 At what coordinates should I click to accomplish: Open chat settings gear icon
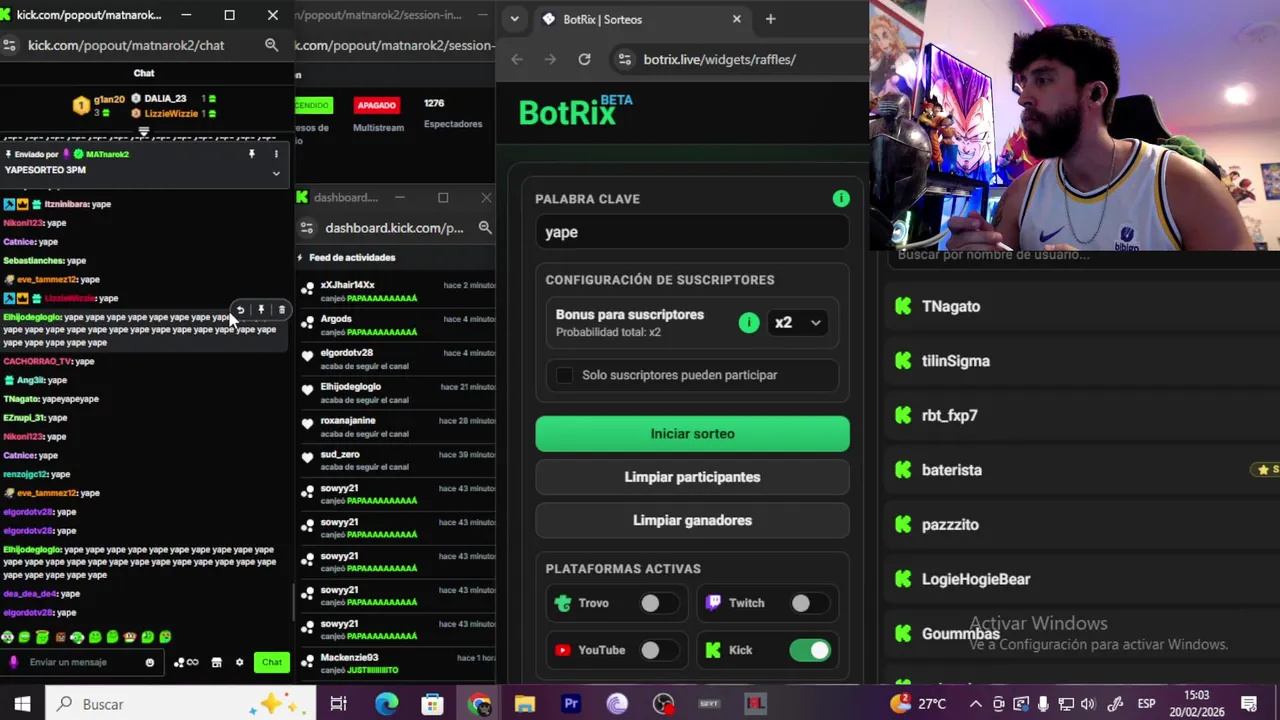click(239, 662)
